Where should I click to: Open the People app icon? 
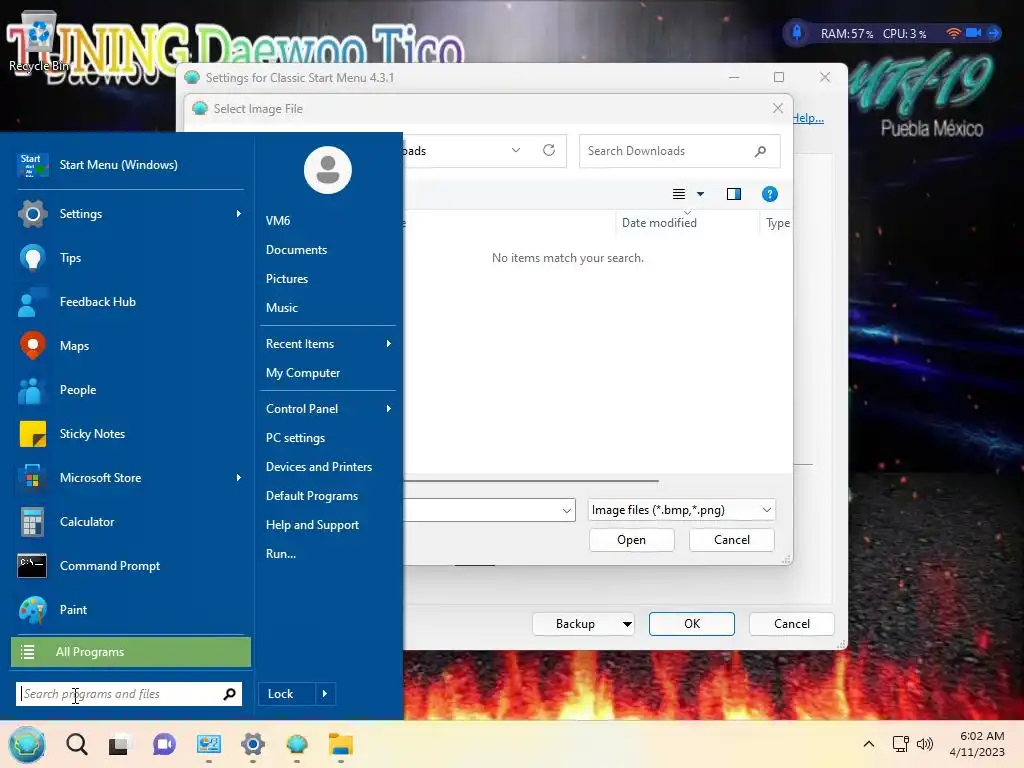32,390
